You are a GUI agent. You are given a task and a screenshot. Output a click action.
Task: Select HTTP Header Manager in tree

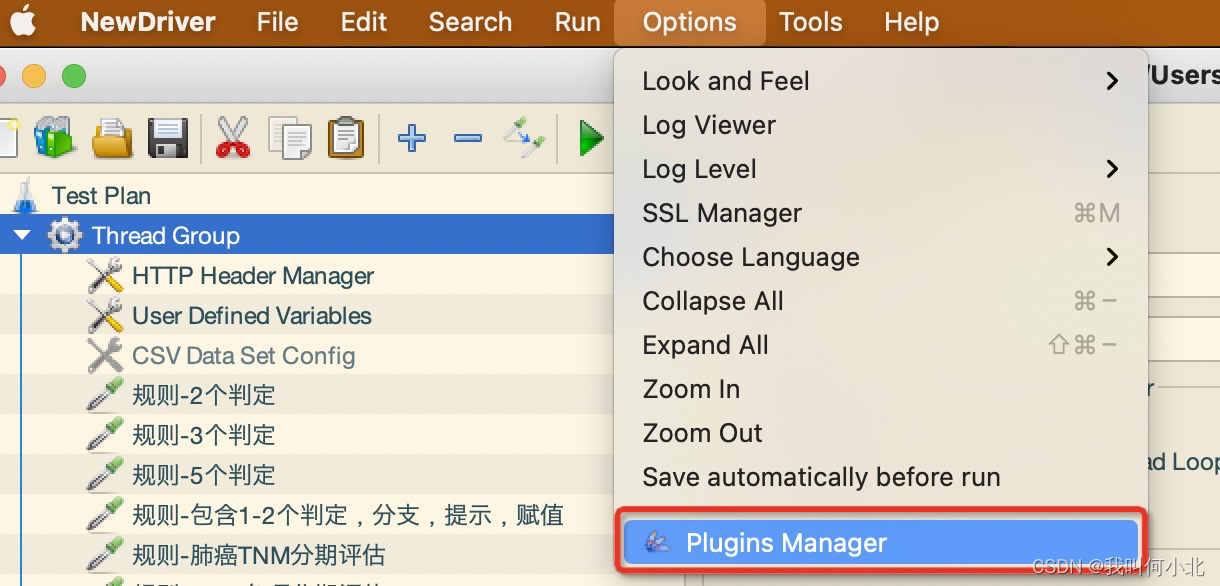pyautogui.click(x=253, y=276)
